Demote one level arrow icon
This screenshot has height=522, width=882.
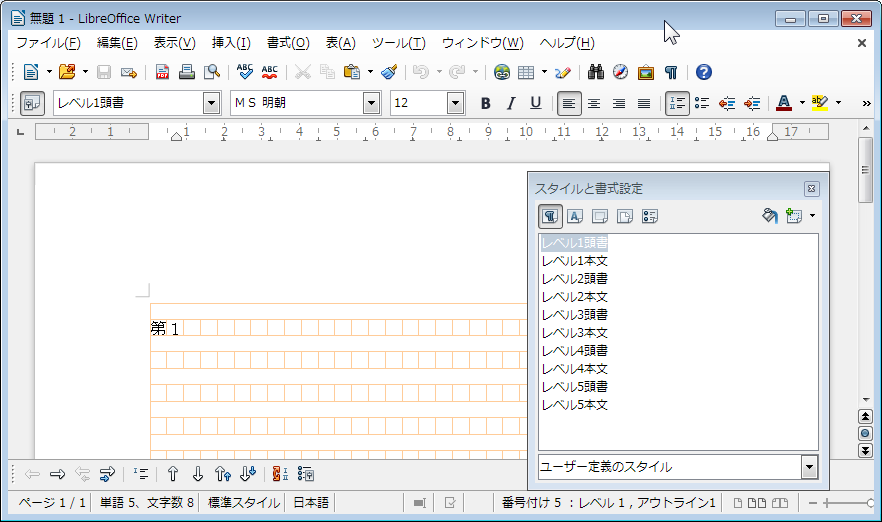click(x=57, y=474)
